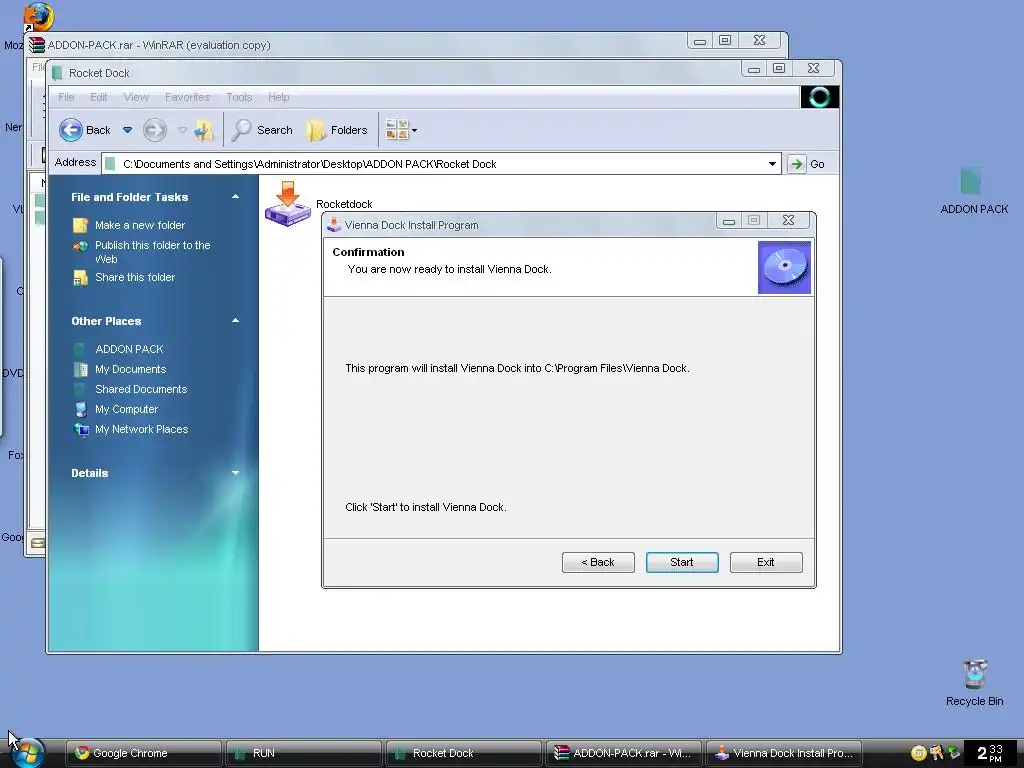This screenshot has height=768, width=1024.
Task: Click Make a new folder link
Action: pos(140,225)
